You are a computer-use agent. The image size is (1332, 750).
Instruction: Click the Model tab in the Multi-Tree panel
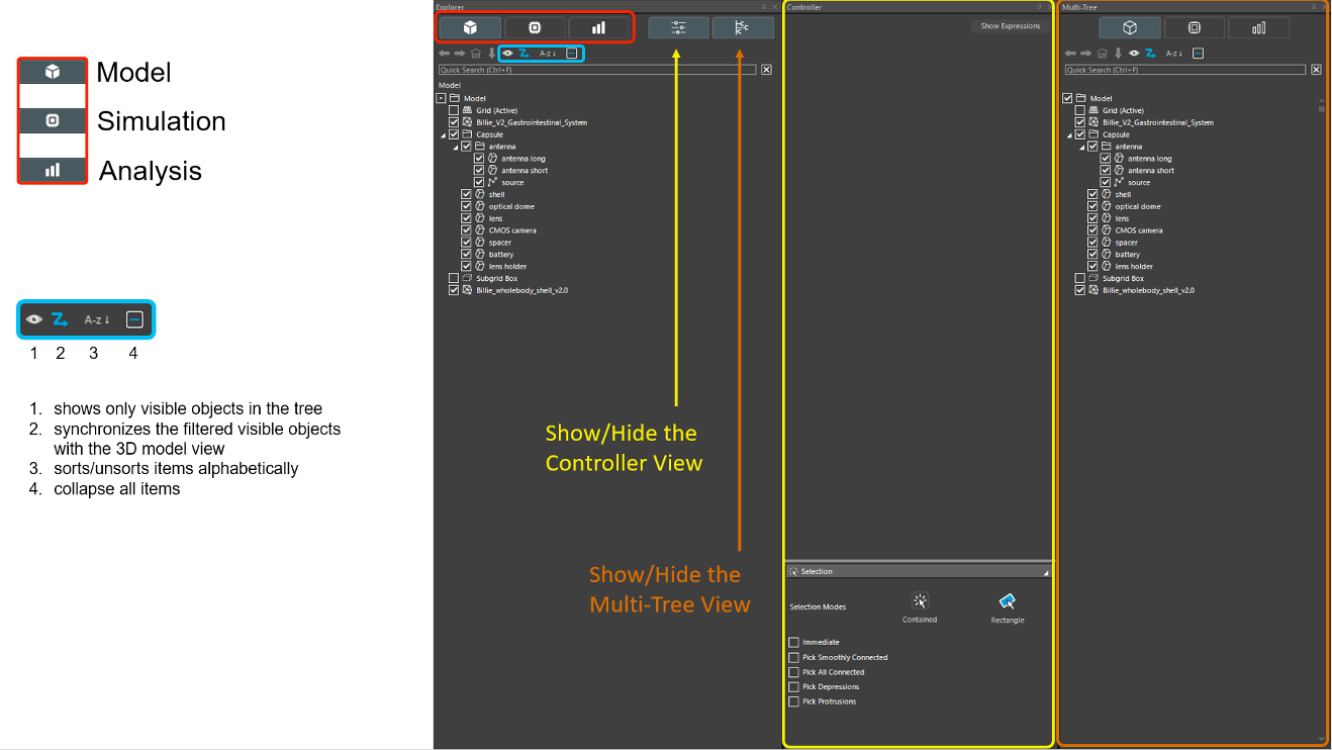1129,27
